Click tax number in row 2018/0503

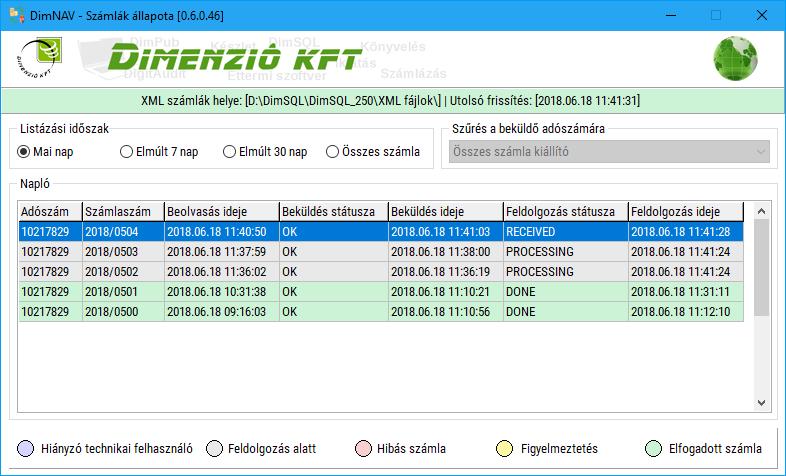tap(50, 252)
